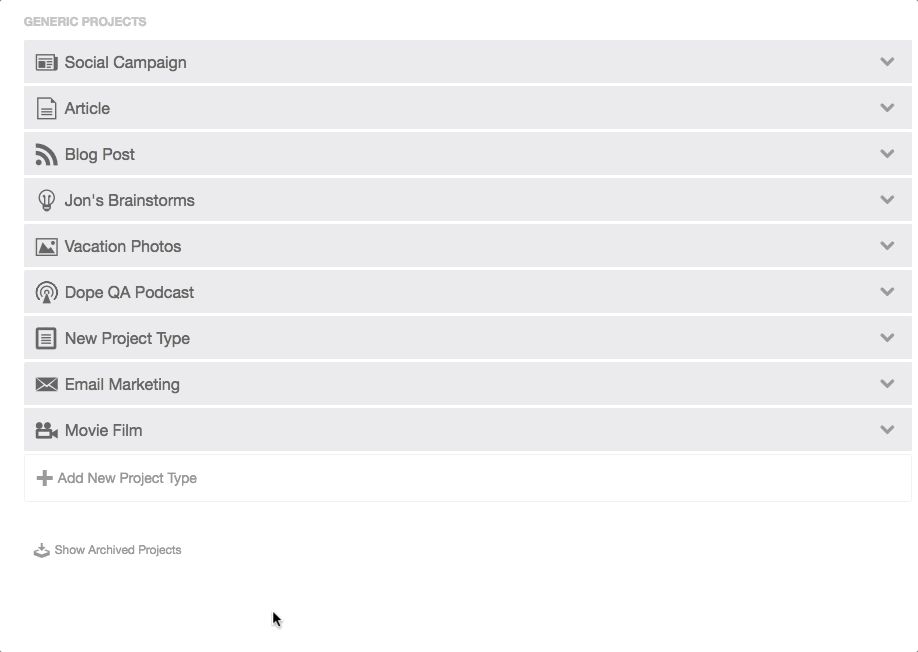Click the Blog Post RSS feed icon
Viewport: 918px width, 652px height.
pyautogui.click(x=46, y=155)
